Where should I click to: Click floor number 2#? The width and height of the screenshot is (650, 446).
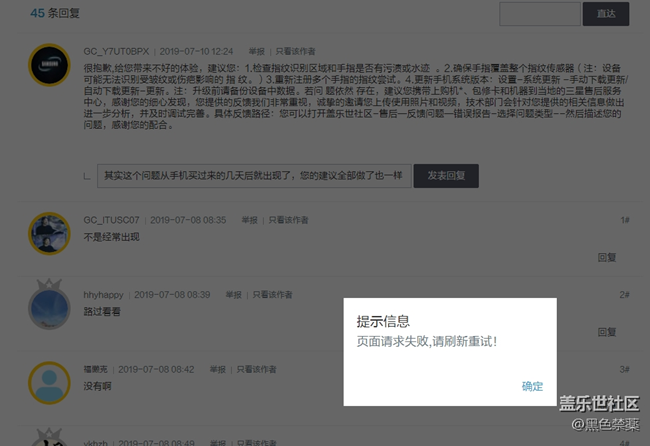[x=624, y=295]
